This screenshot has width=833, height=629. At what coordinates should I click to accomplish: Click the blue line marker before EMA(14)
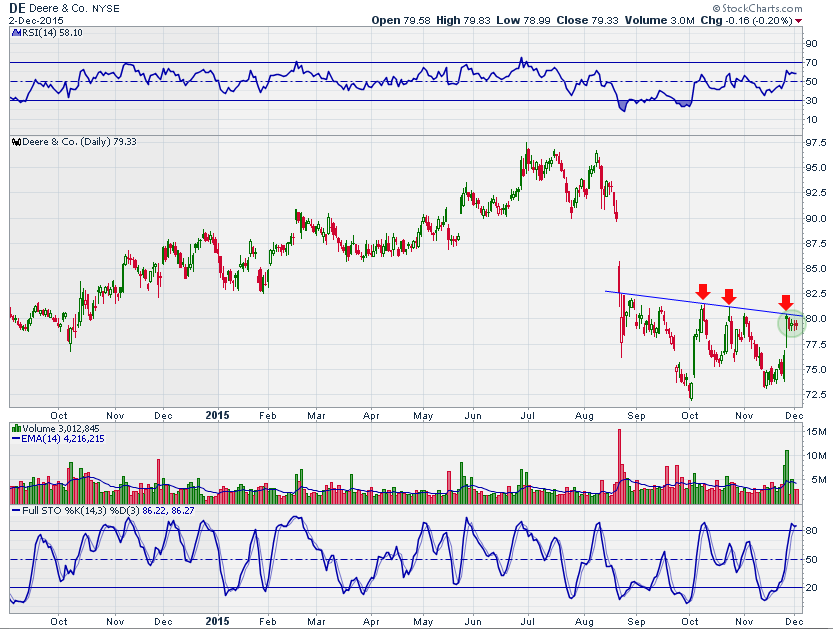click(16, 439)
